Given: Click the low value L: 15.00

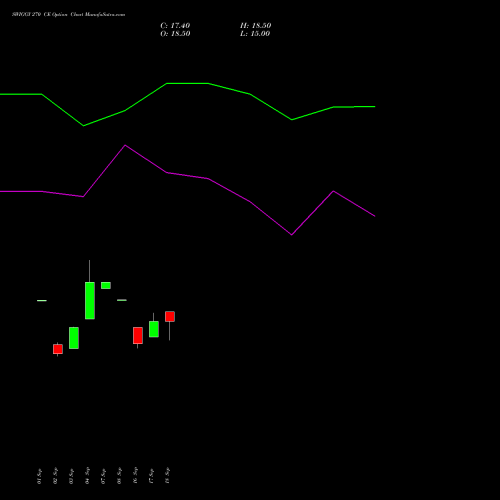Looking at the screenshot, I should pyautogui.click(x=255, y=34).
